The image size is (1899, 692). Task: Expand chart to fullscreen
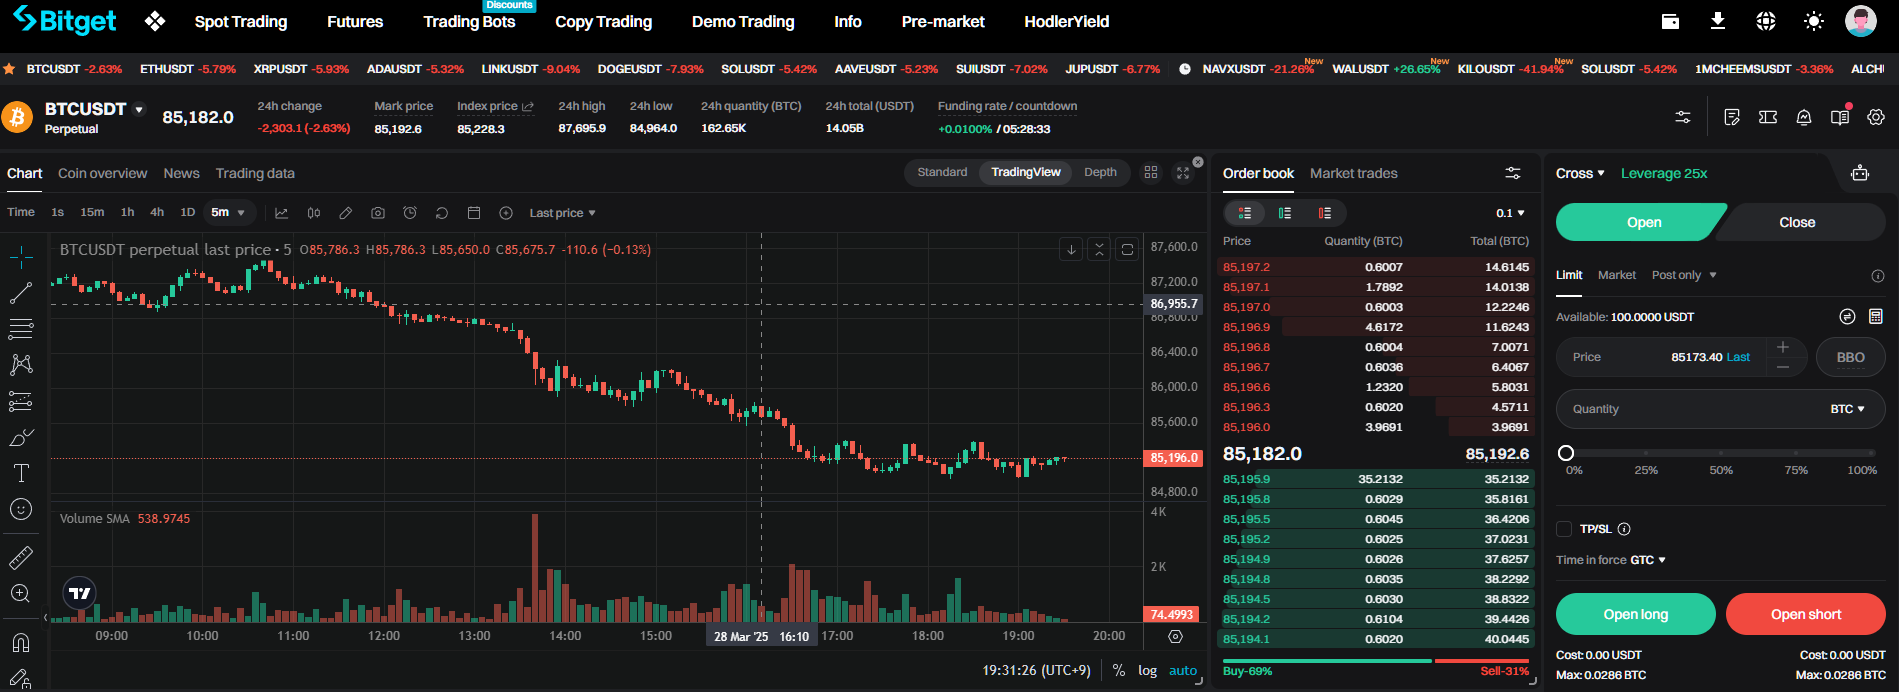click(x=1183, y=172)
